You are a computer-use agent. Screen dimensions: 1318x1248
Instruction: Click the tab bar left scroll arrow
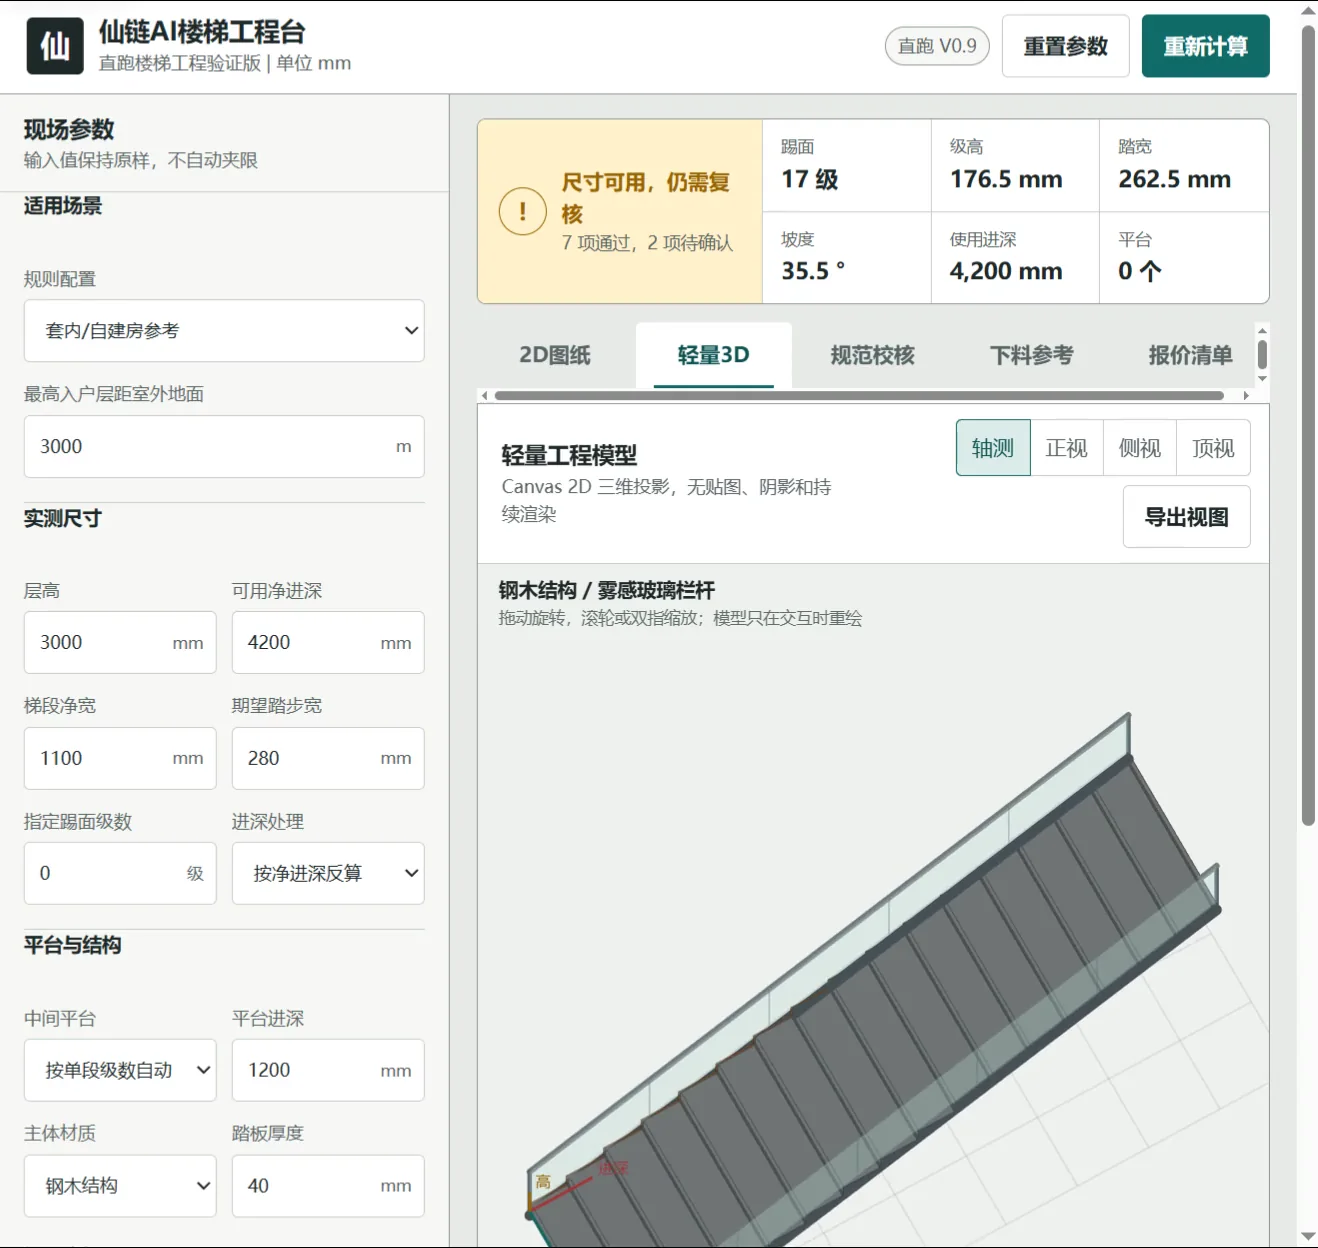(x=485, y=396)
